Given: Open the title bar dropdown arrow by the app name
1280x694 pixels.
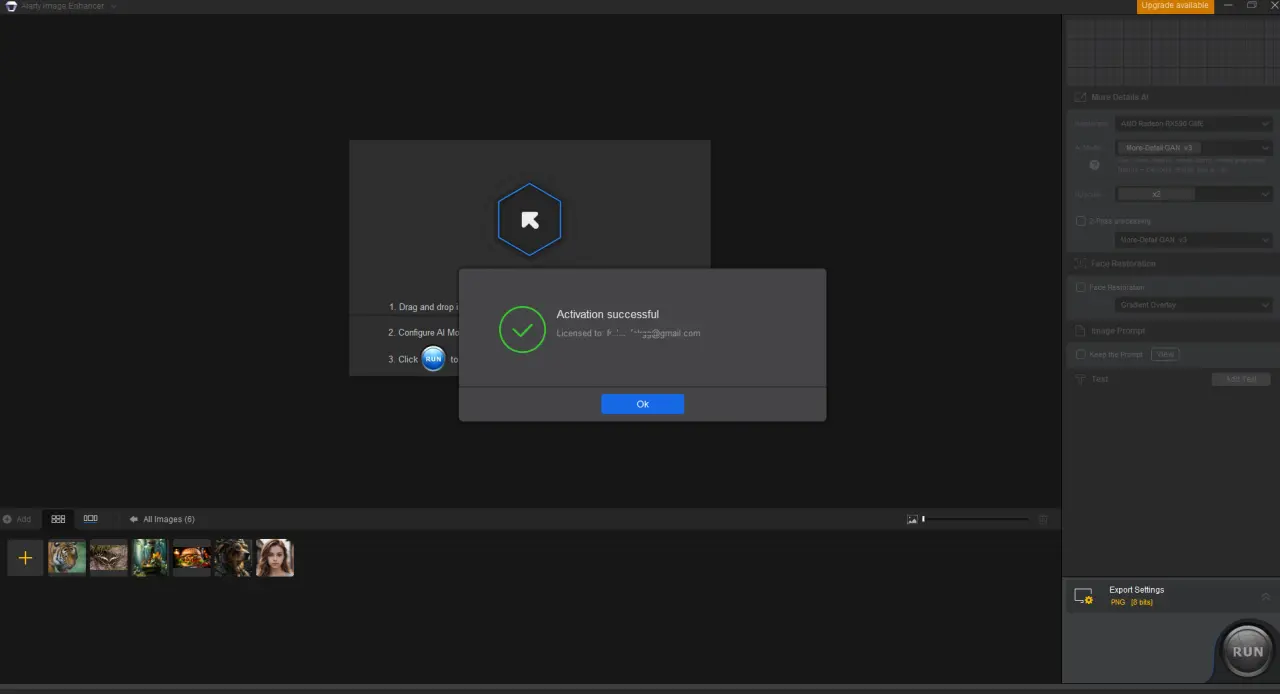Looking at the screenshot, I should [x=113, y=6].
